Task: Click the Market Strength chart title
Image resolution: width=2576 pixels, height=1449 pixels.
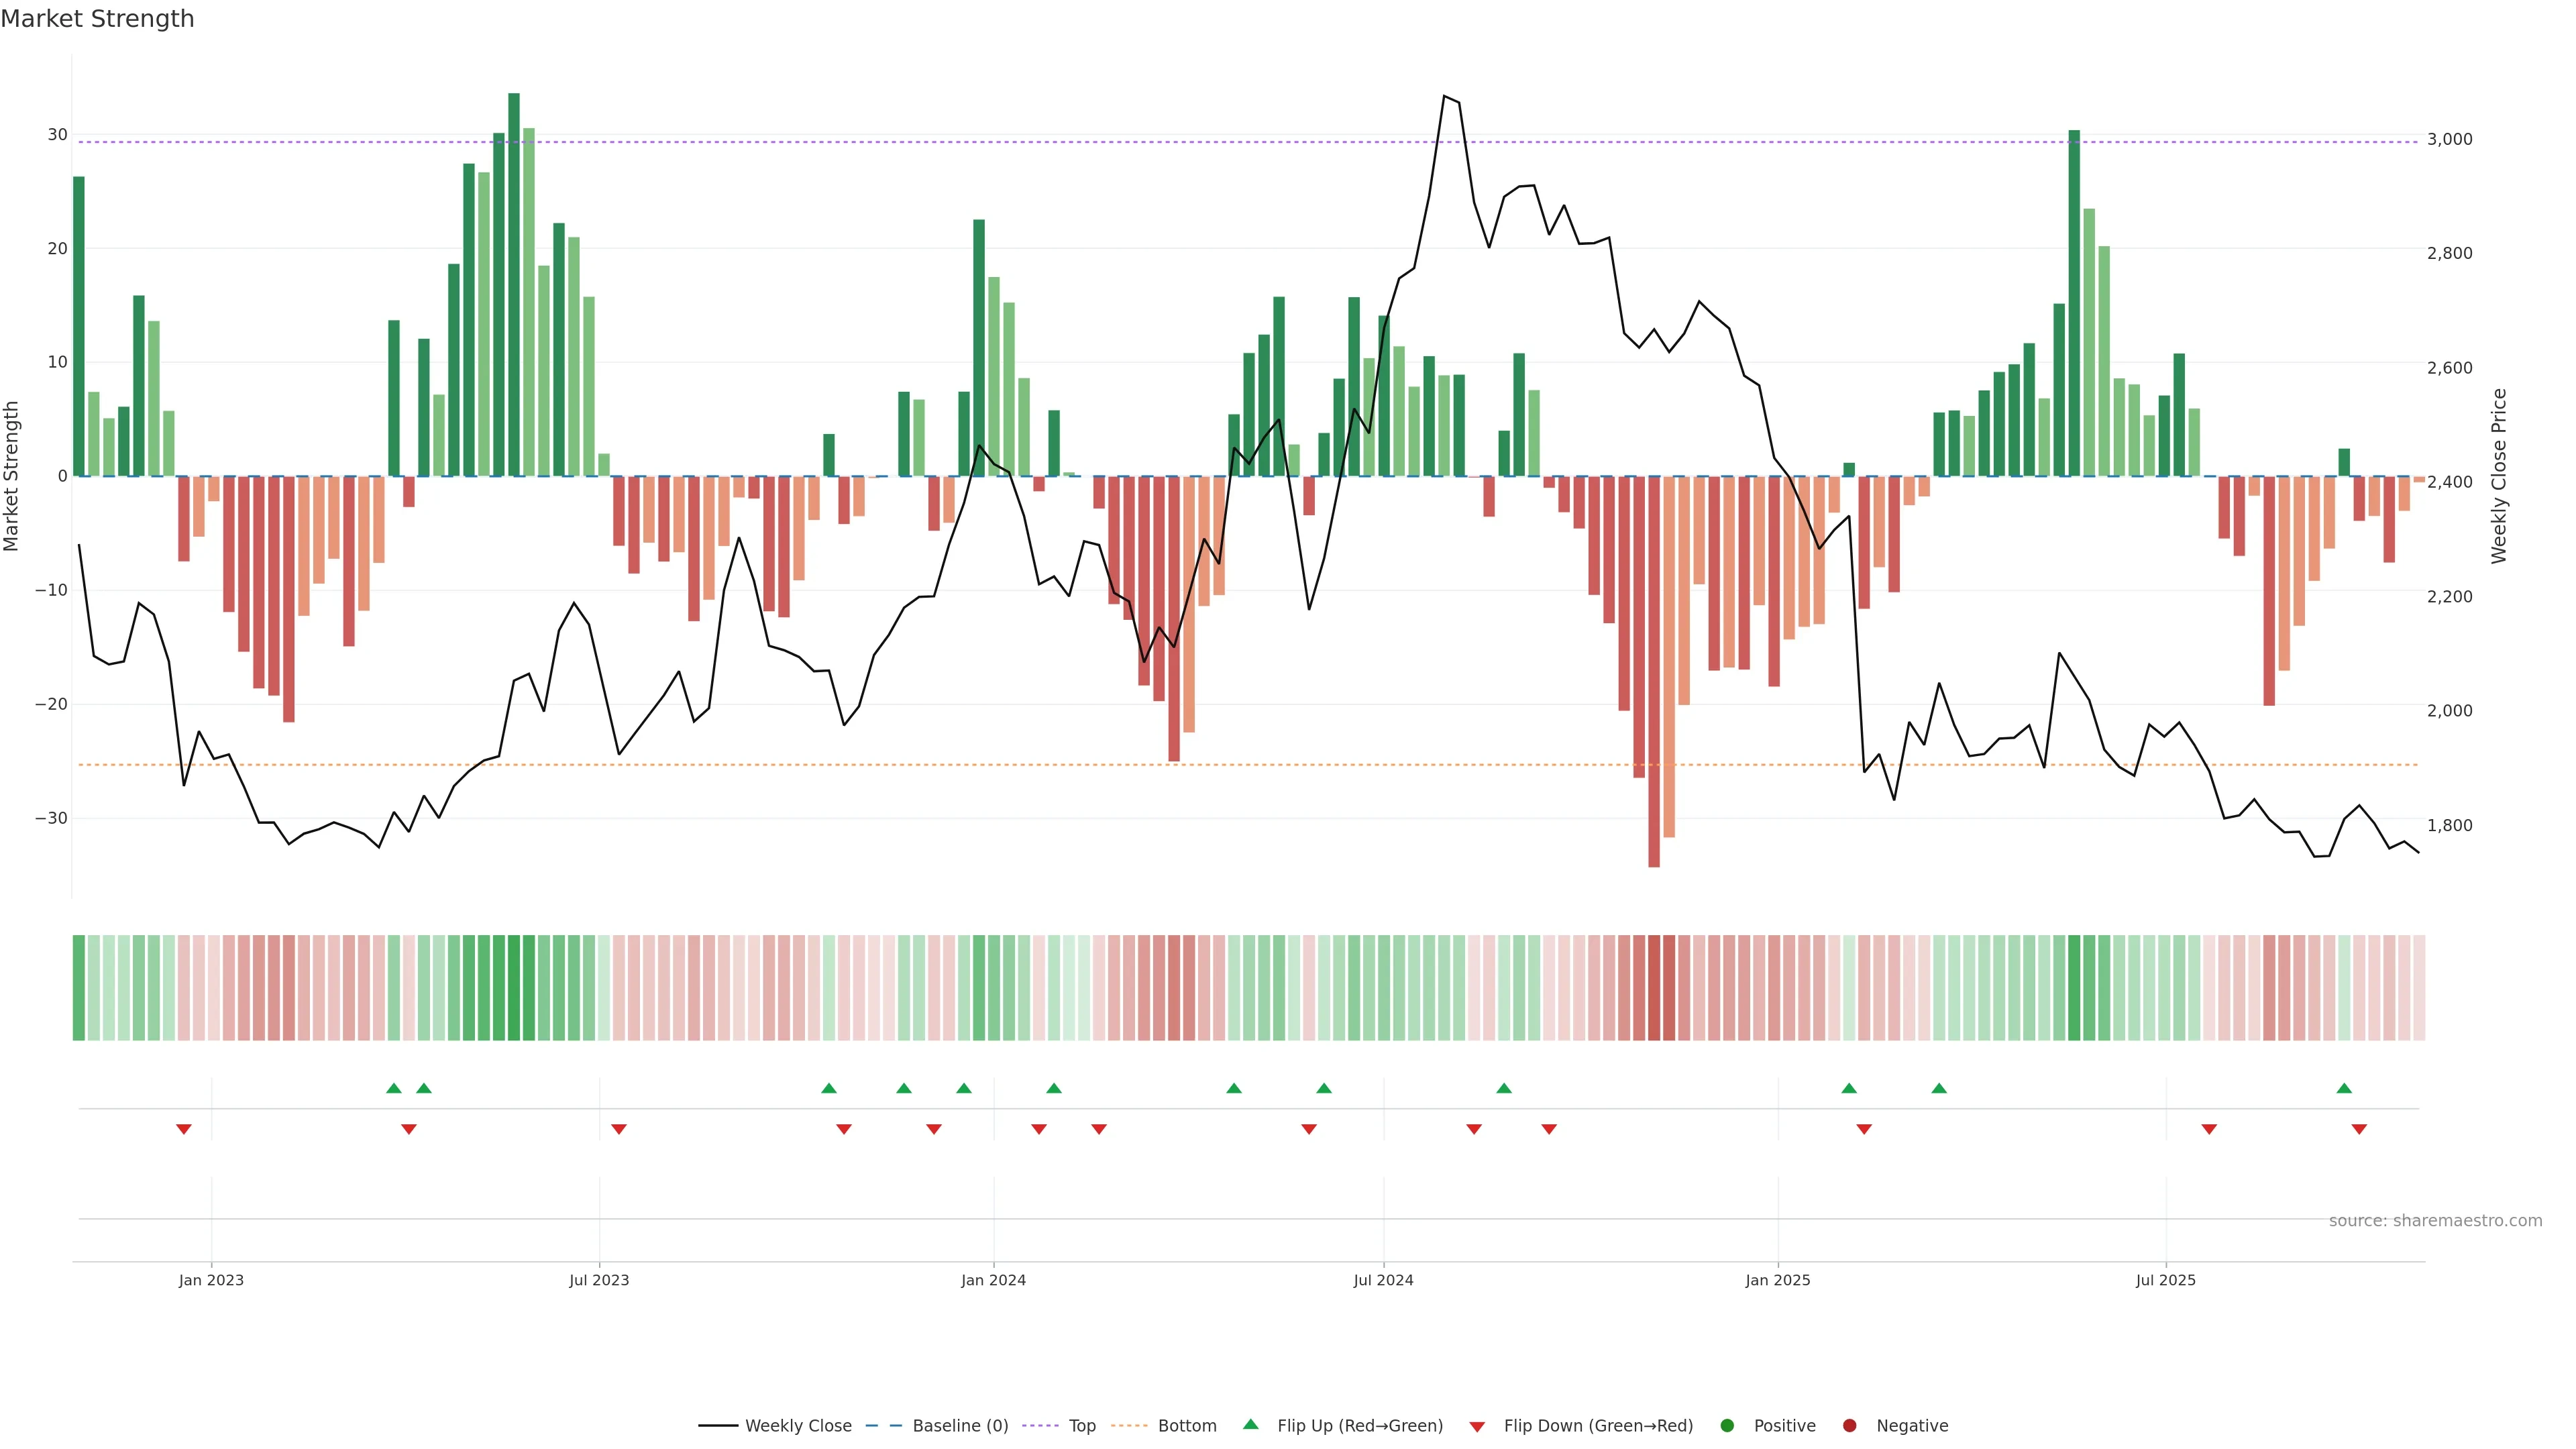Action: pyautogui.click(x=97, y=19)
